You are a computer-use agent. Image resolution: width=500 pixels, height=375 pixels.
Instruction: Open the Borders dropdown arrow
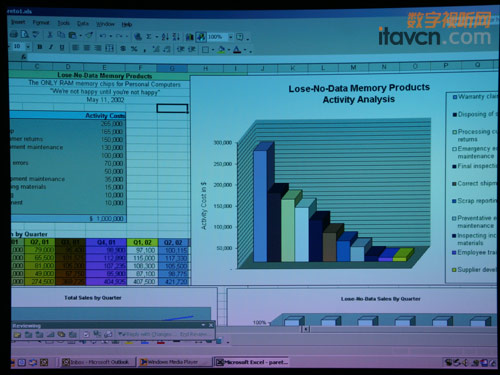pos(213,50)
